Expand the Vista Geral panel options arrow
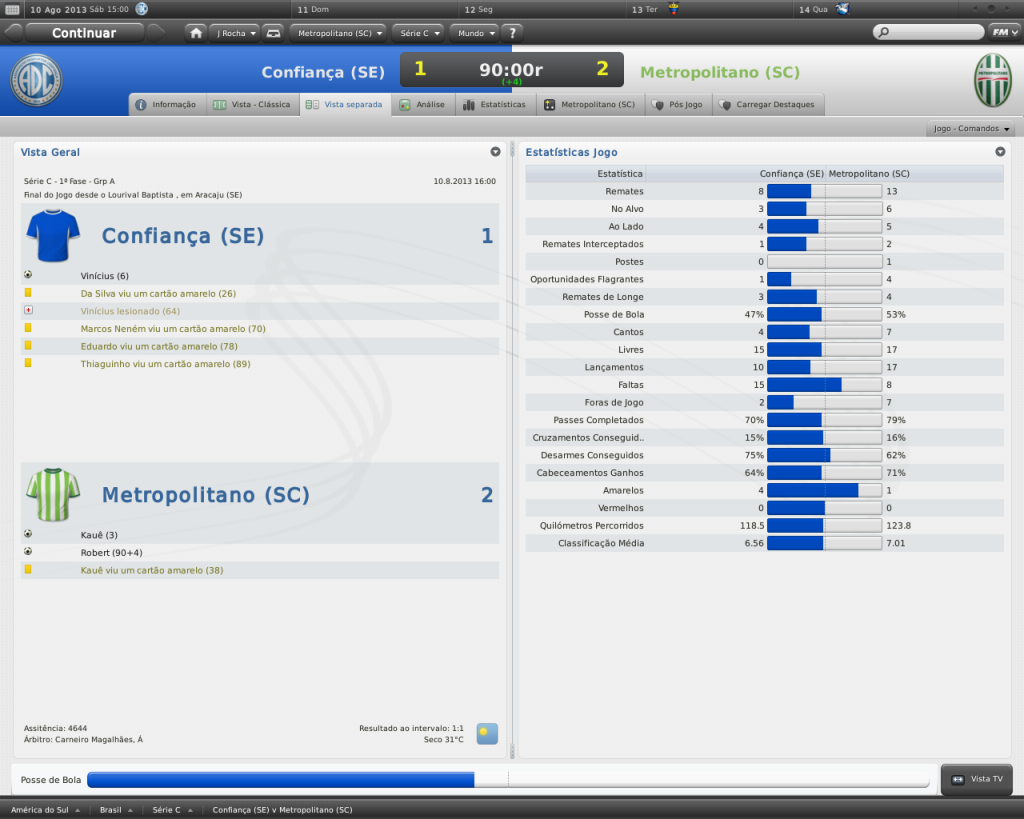This screenshot has width=1024, height=819. point(495,152)
